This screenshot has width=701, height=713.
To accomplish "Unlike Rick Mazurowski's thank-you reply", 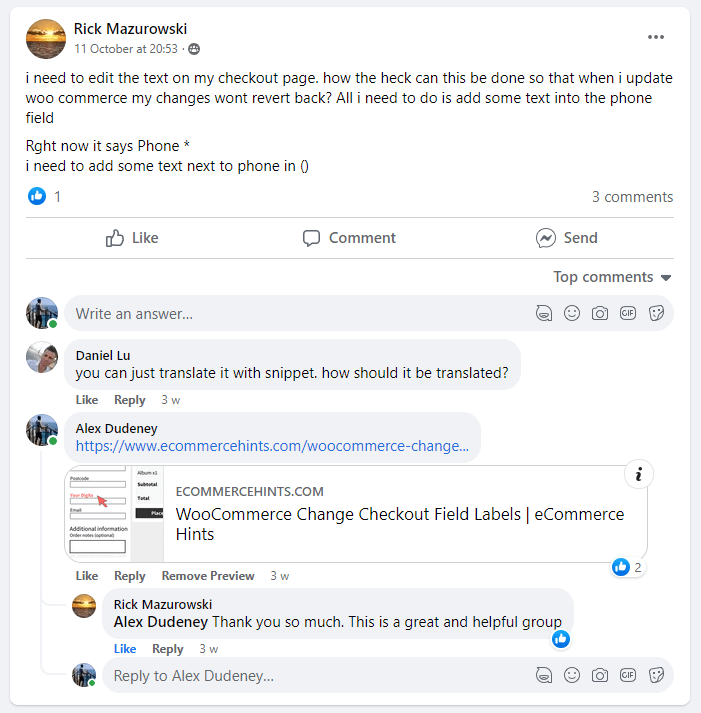I will point(125,649).
